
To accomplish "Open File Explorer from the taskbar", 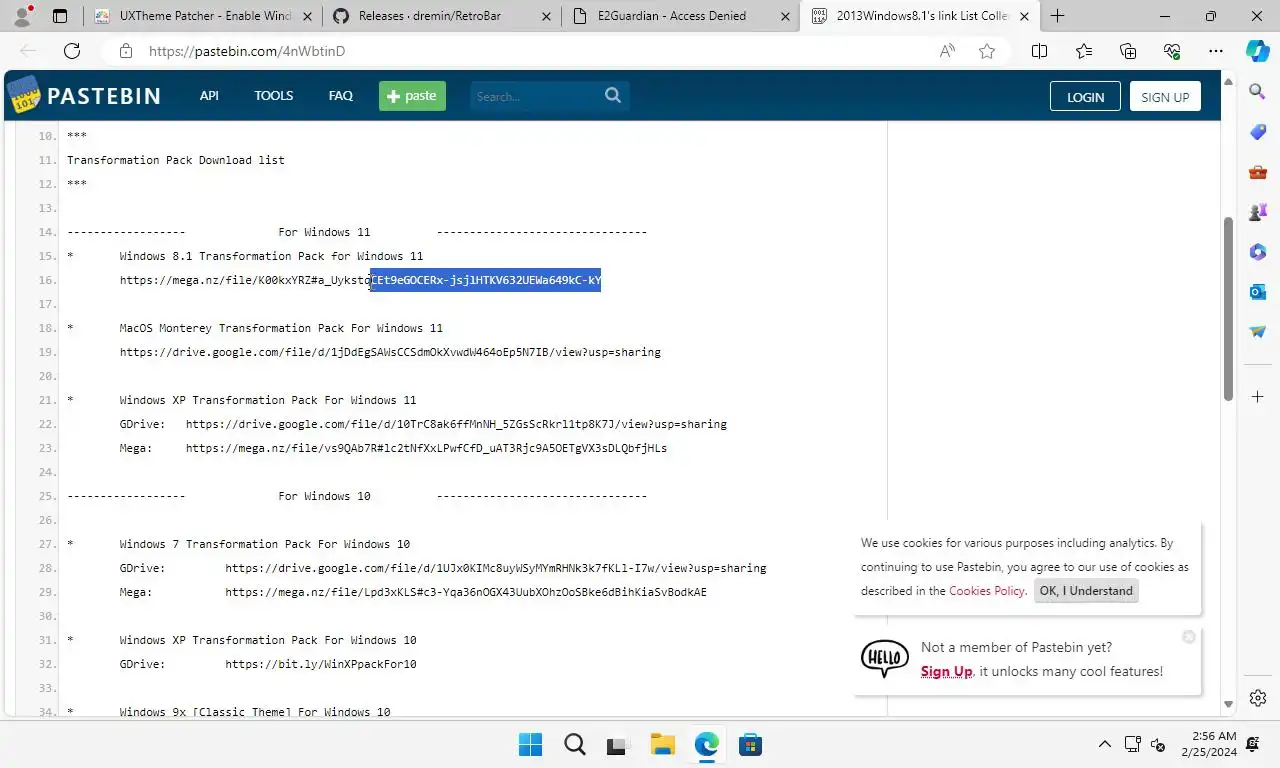I will point(663,744).
